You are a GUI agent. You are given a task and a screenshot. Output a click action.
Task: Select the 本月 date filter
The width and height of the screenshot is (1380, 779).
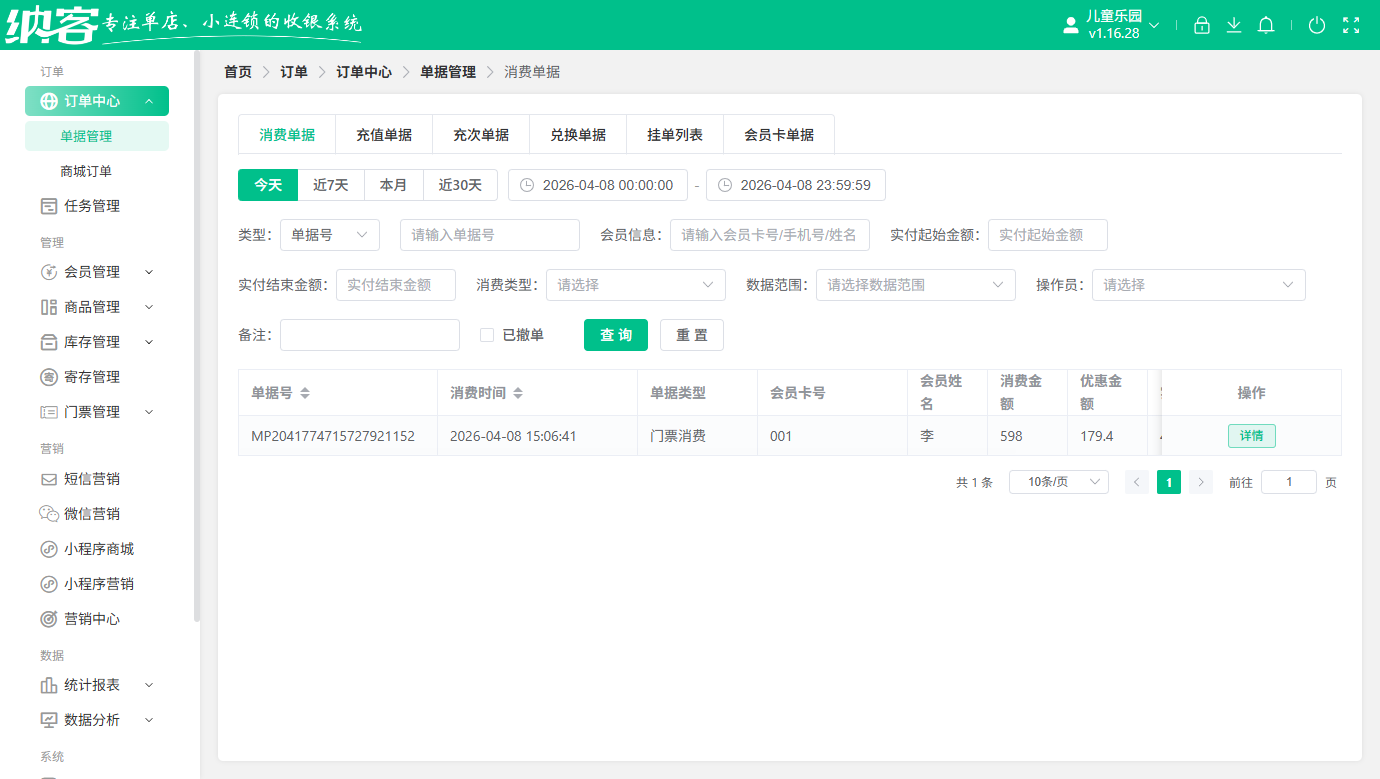(x=394, y=185)
